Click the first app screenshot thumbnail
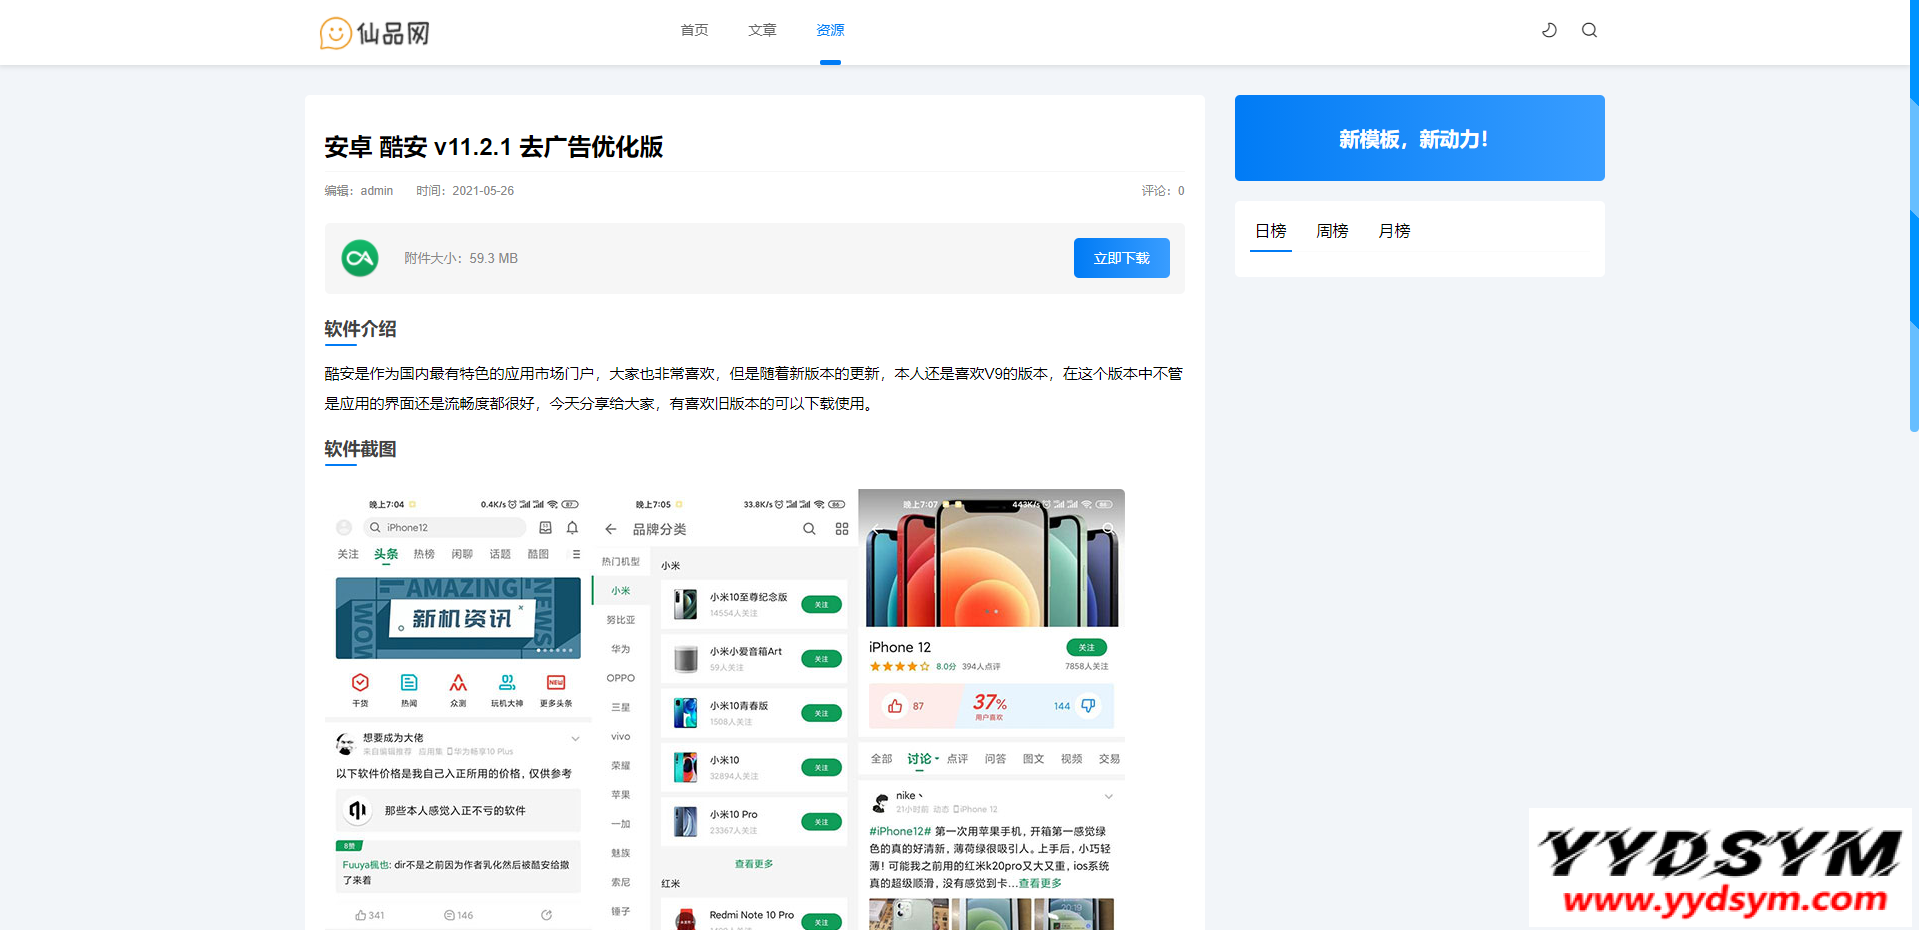The height and width of the screenshot is (930, 1919). point(457,700)
